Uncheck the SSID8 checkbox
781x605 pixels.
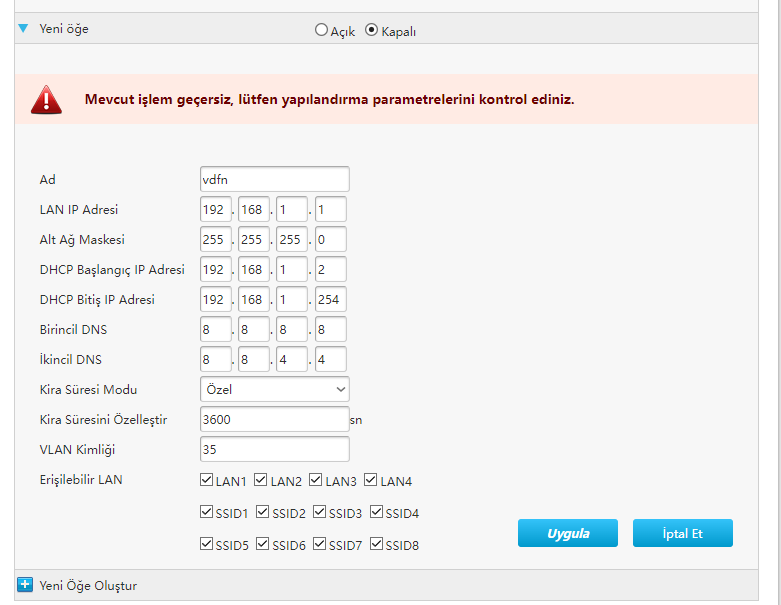pos(376,545)
